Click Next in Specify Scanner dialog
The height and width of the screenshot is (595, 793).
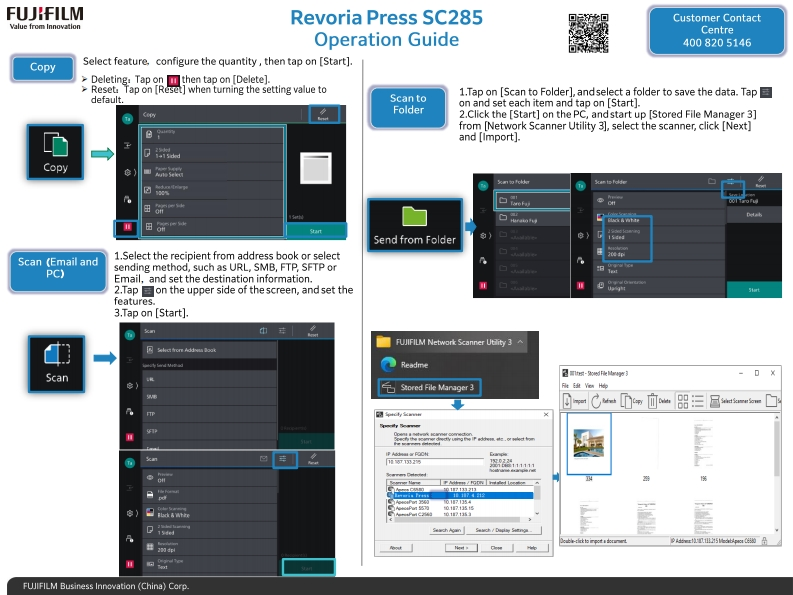click(461, 548)
